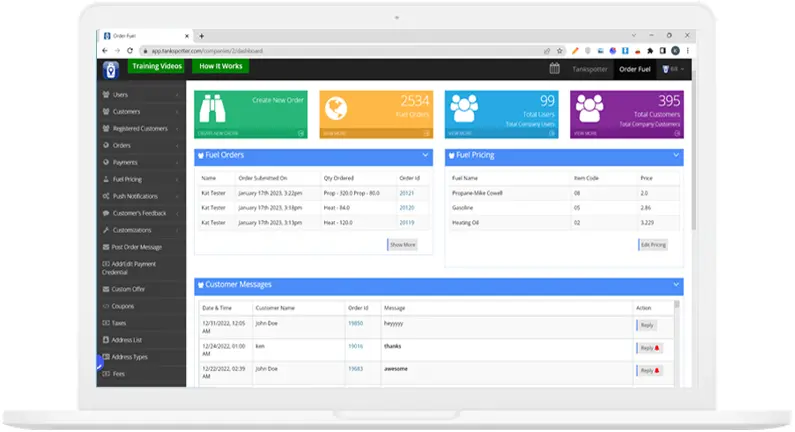Click the page vertical scrollbar
This screenshot has width=795, height=432.
[694, 152]
